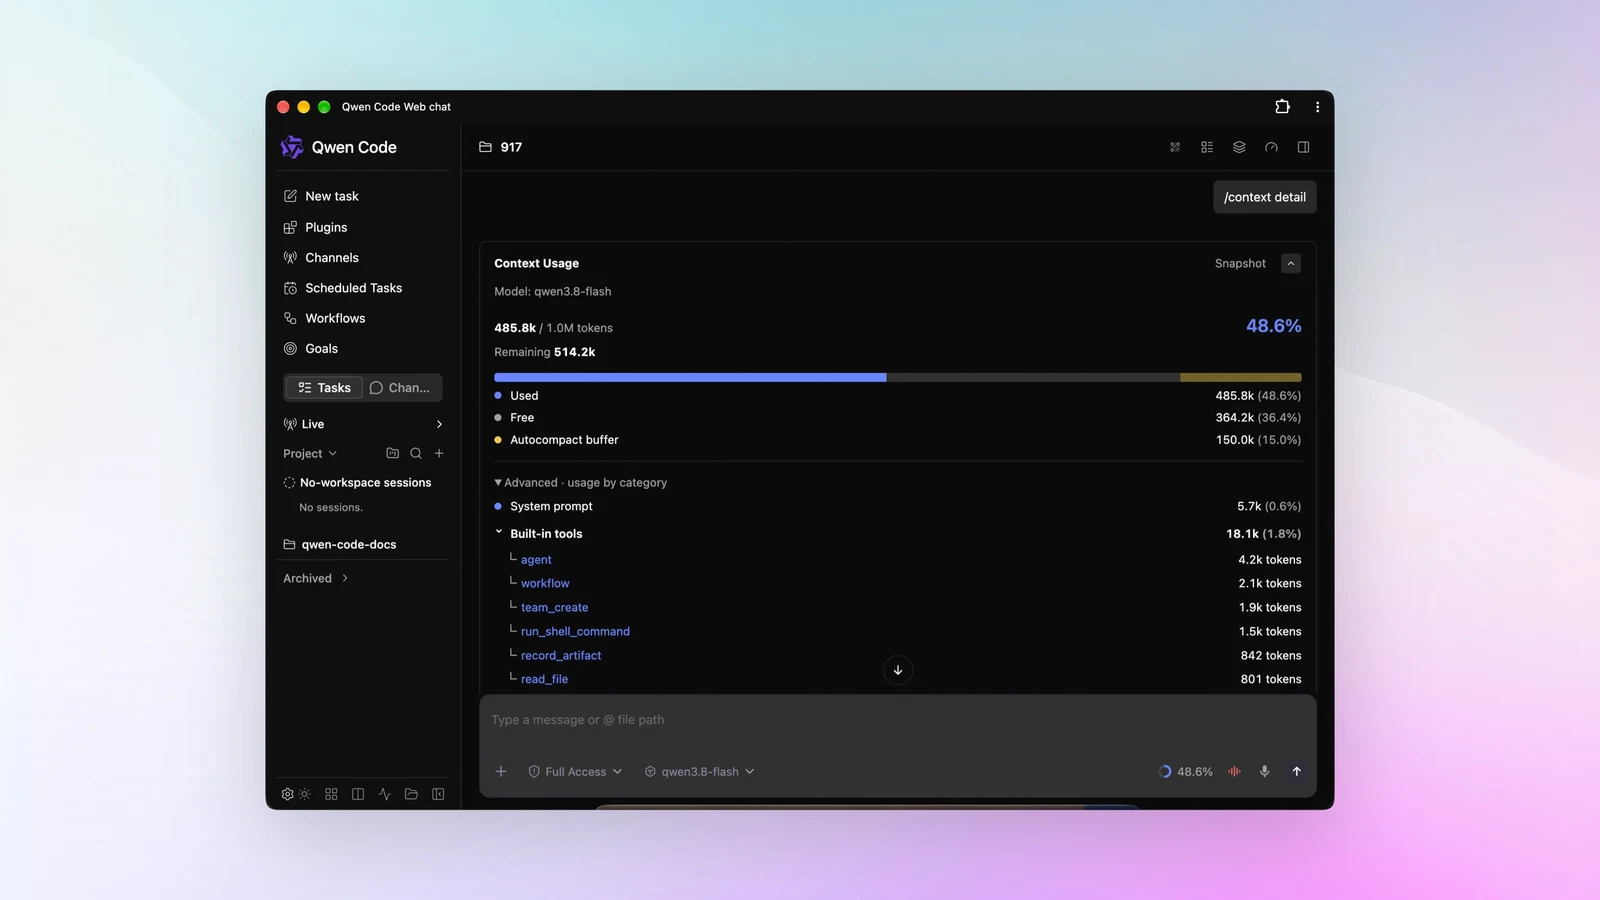
Task: Open Scheduled Tasks in sidebar
Action: click(x=343, y=288)
